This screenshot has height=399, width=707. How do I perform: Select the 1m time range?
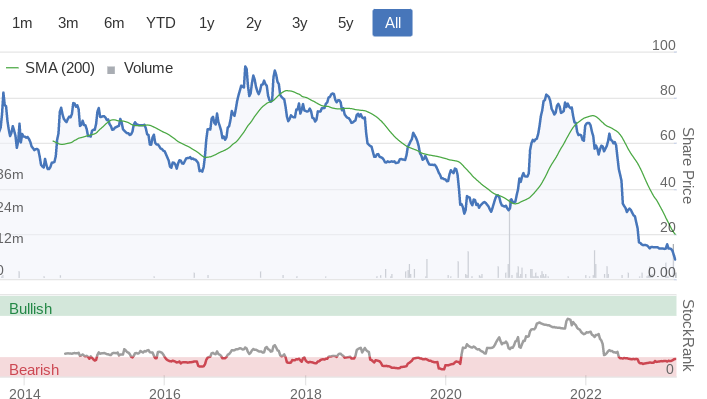22,23
